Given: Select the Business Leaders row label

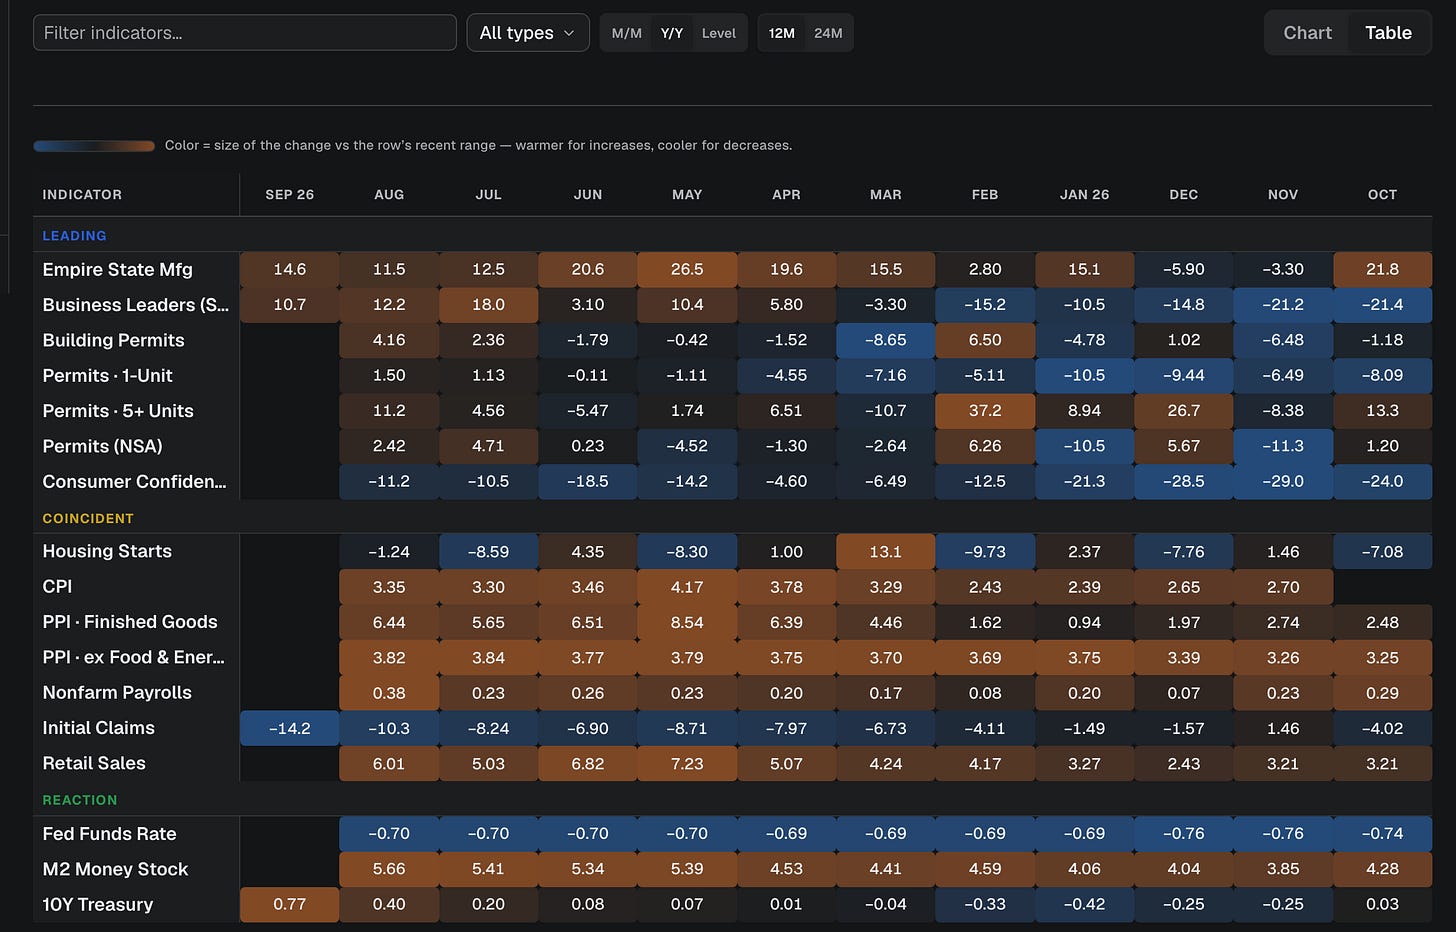Looking at the screenshot, I should tap(135, 305).
